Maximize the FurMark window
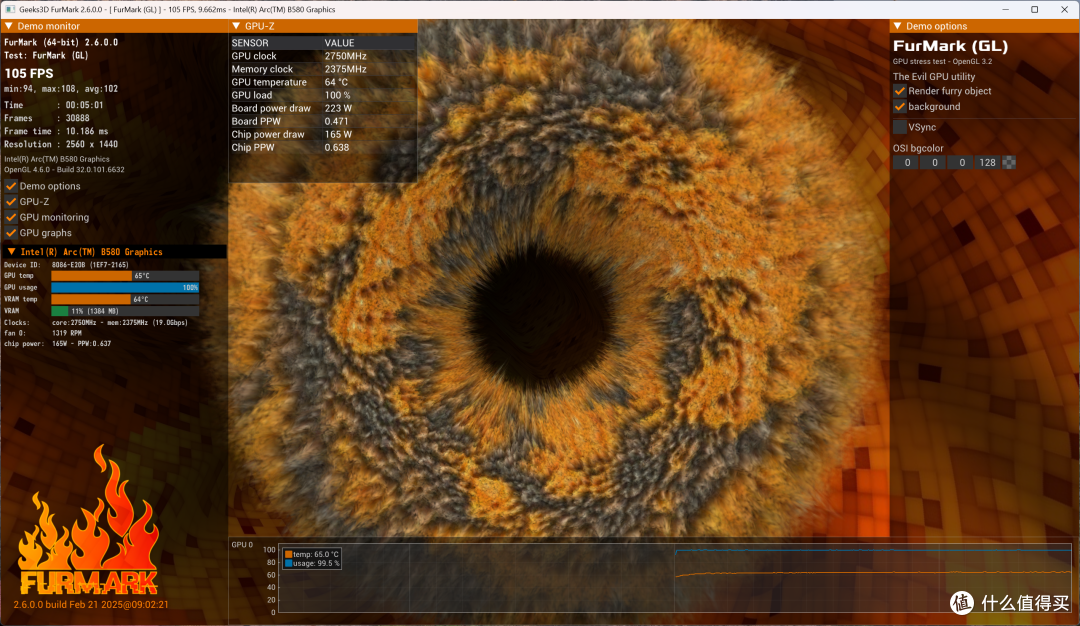This screenshot has width=1080, height=626. pos(1035,10)
